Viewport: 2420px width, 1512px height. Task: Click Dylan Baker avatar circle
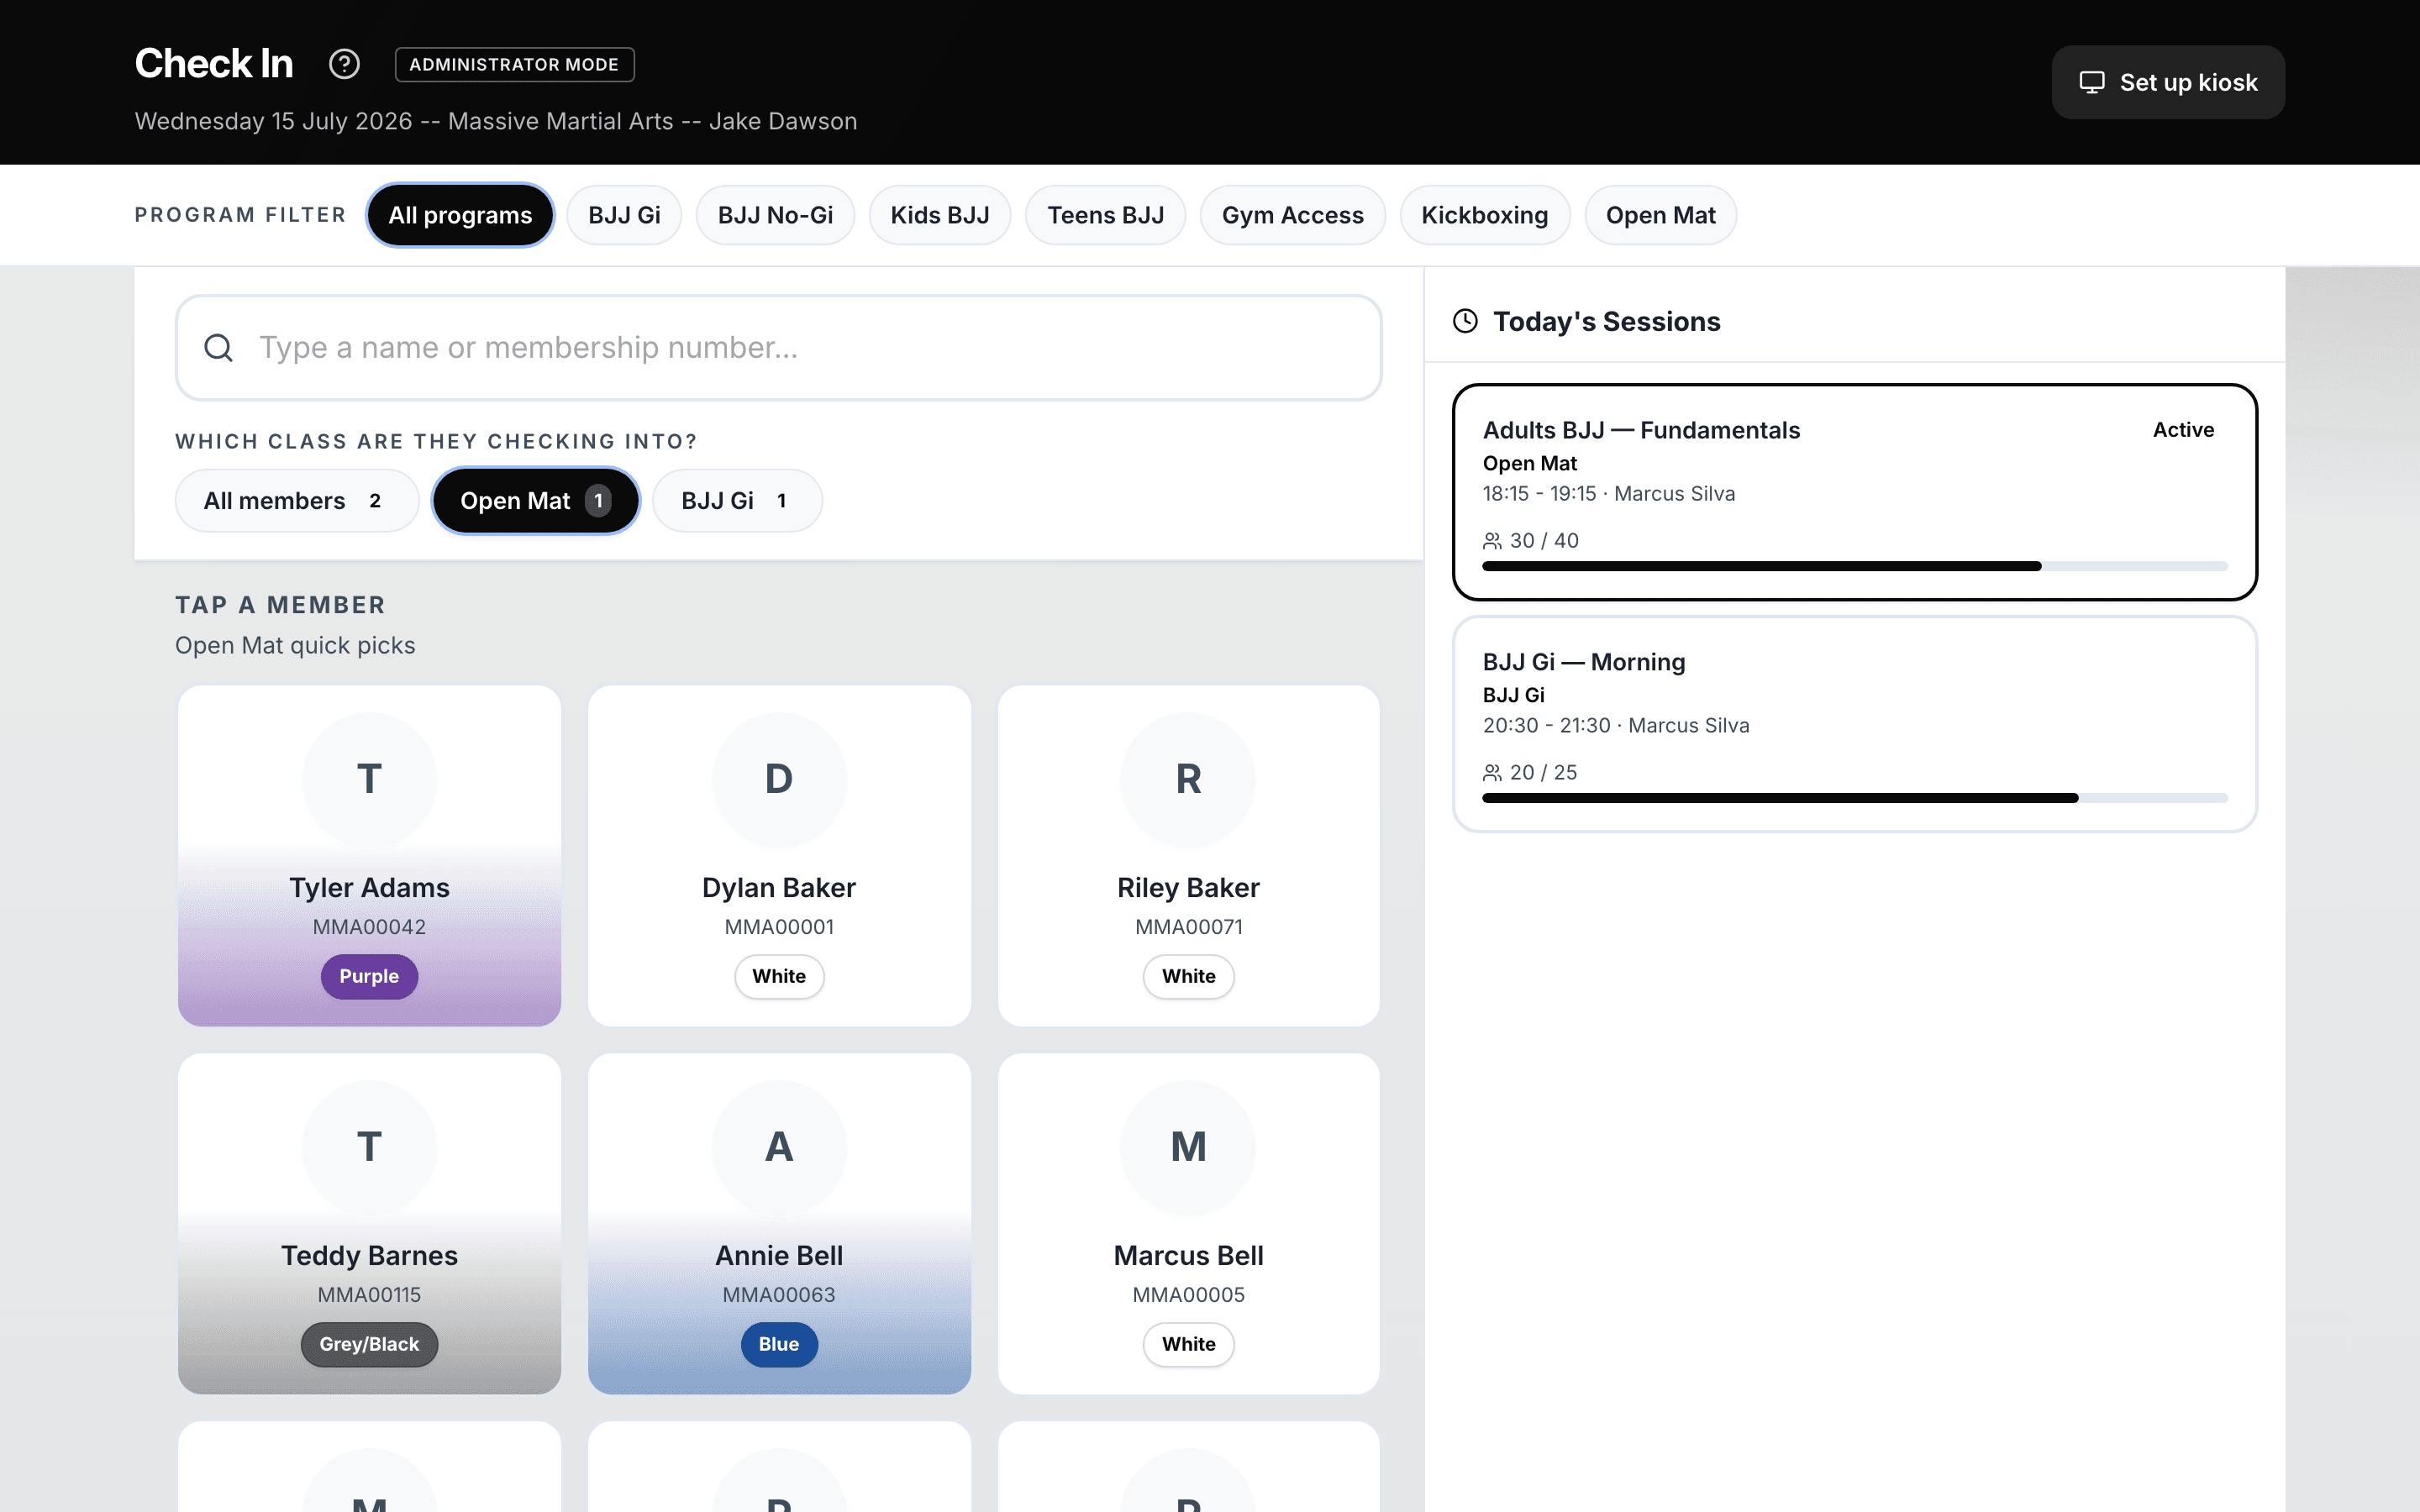779,779
